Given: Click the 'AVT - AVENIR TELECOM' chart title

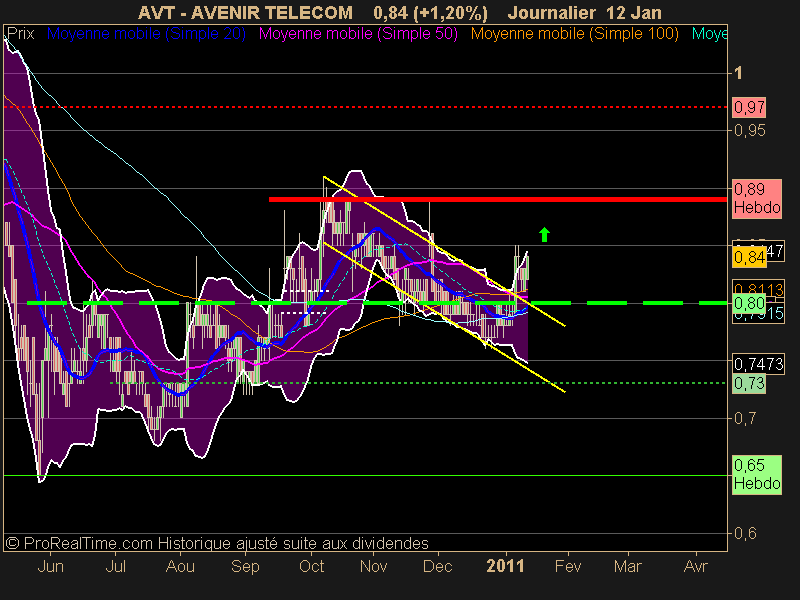Looking at the screenshot, I should pos(245,12).
